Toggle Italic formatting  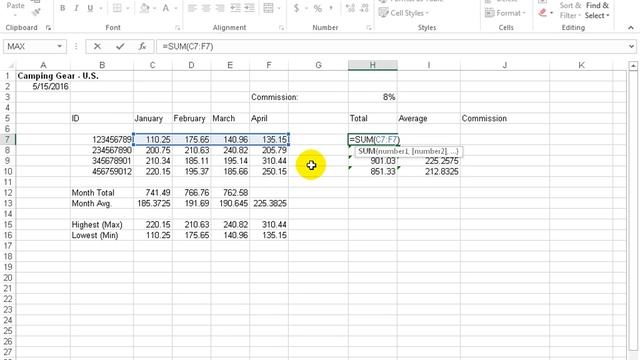[76, 8]
